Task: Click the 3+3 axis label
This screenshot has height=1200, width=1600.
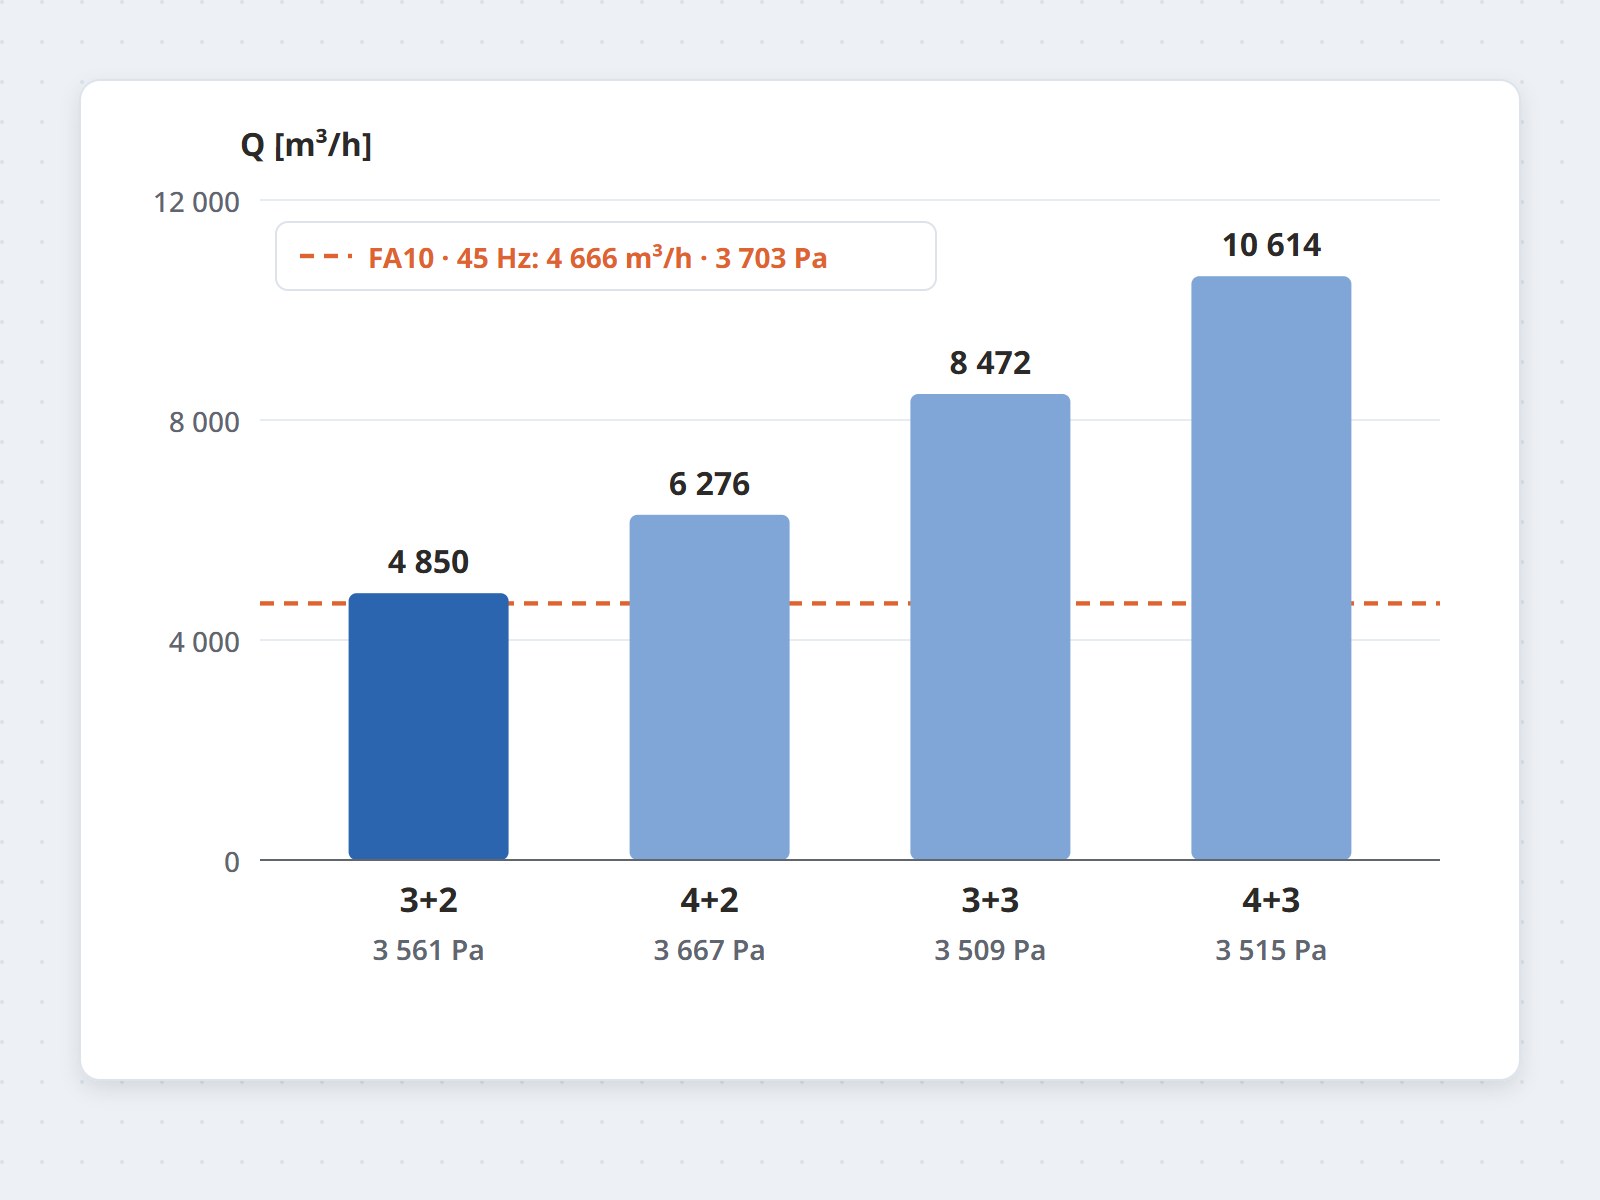Action: pyautogui.click(x=990, y=900)
